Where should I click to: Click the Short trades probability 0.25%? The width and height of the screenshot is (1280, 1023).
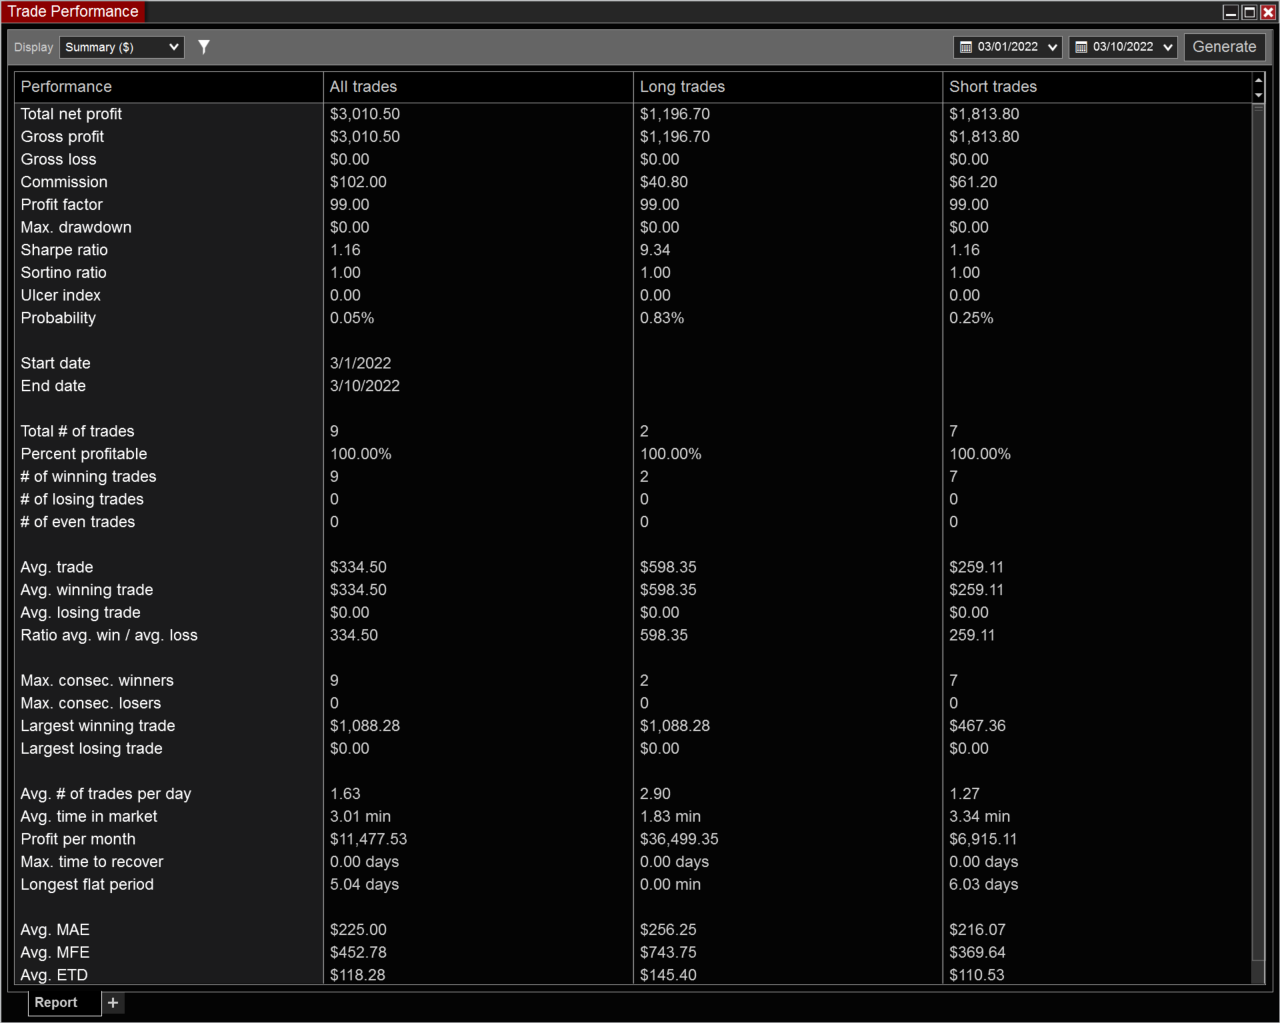971,318
